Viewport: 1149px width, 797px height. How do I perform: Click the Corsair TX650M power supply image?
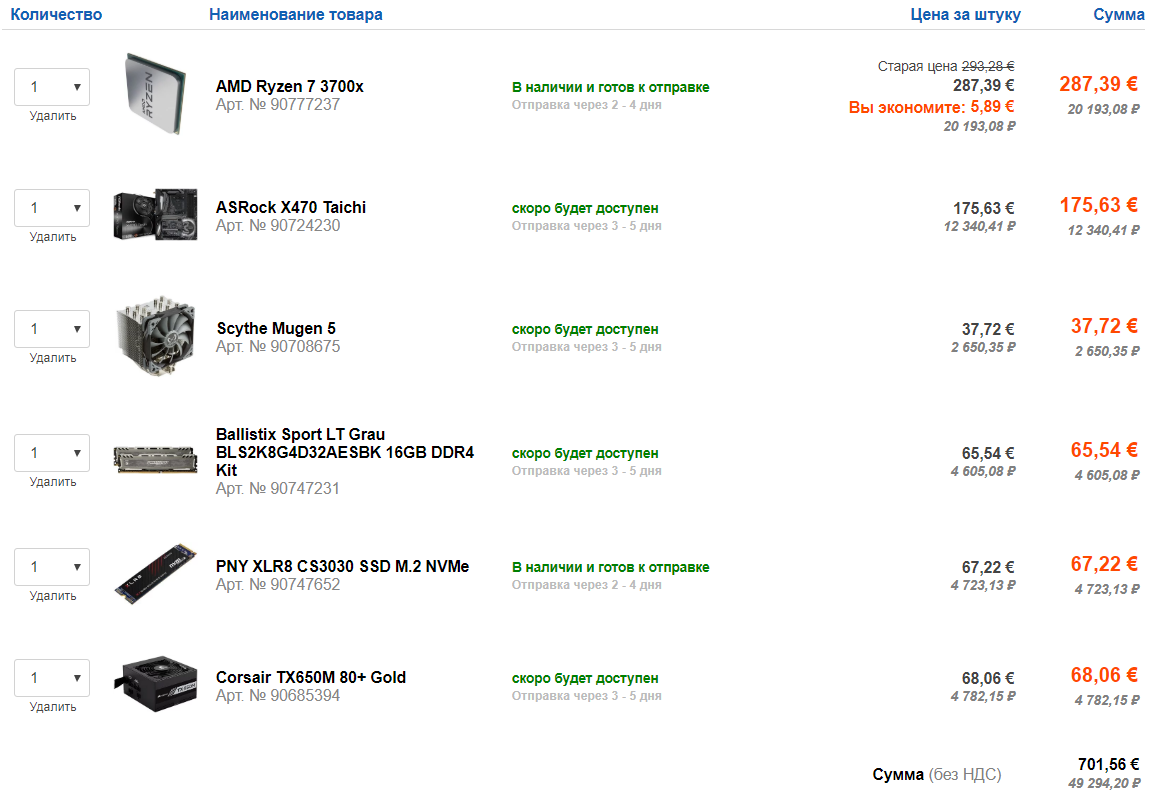[155, 685]
